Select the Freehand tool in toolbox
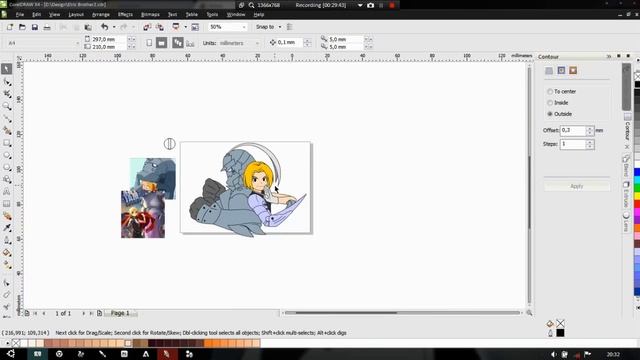Viewport: 640px width, 360px height. 7,119
